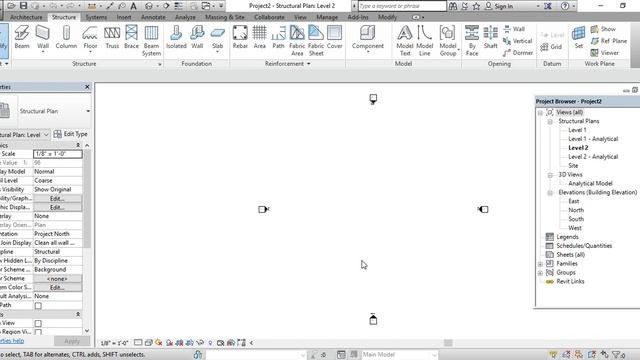Collapse the Elevations (Building Elevation) node
This screenshot has height=360, width=640.
click(x=550, y=193)
